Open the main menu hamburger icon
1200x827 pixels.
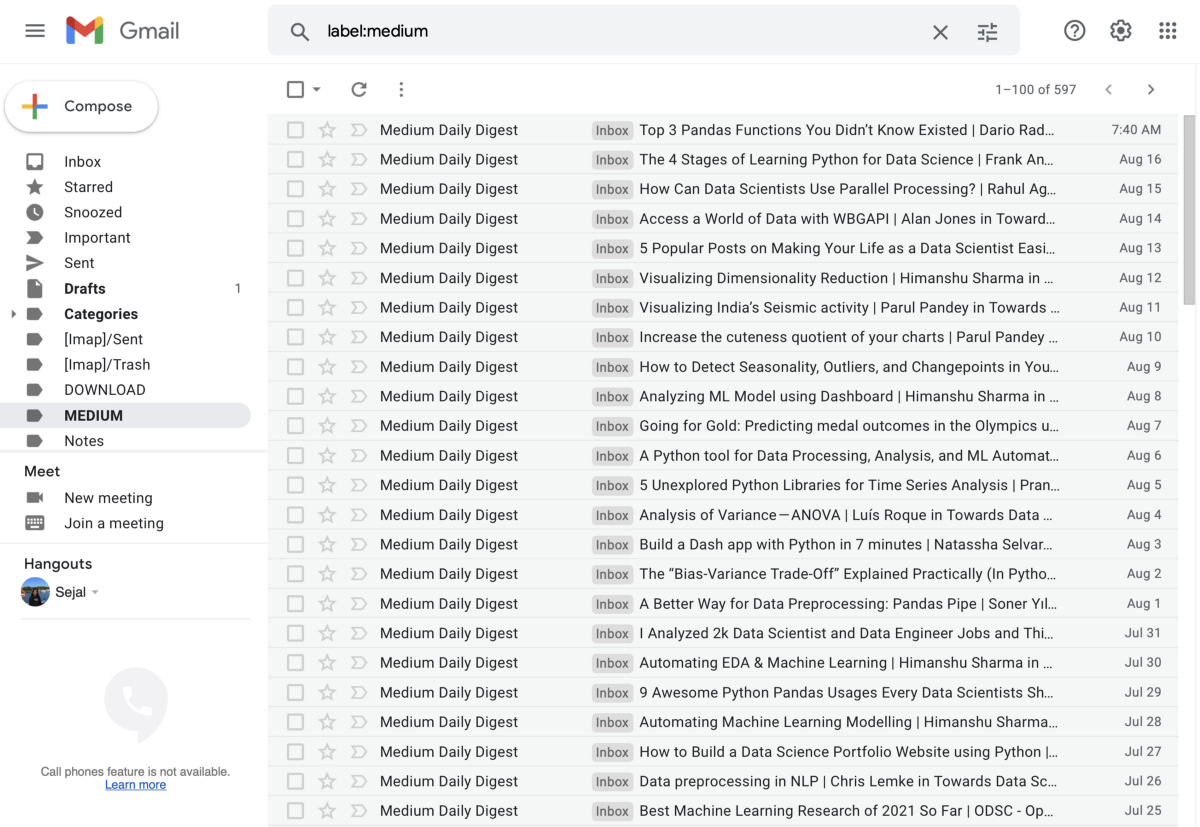[x=35, y=31]
